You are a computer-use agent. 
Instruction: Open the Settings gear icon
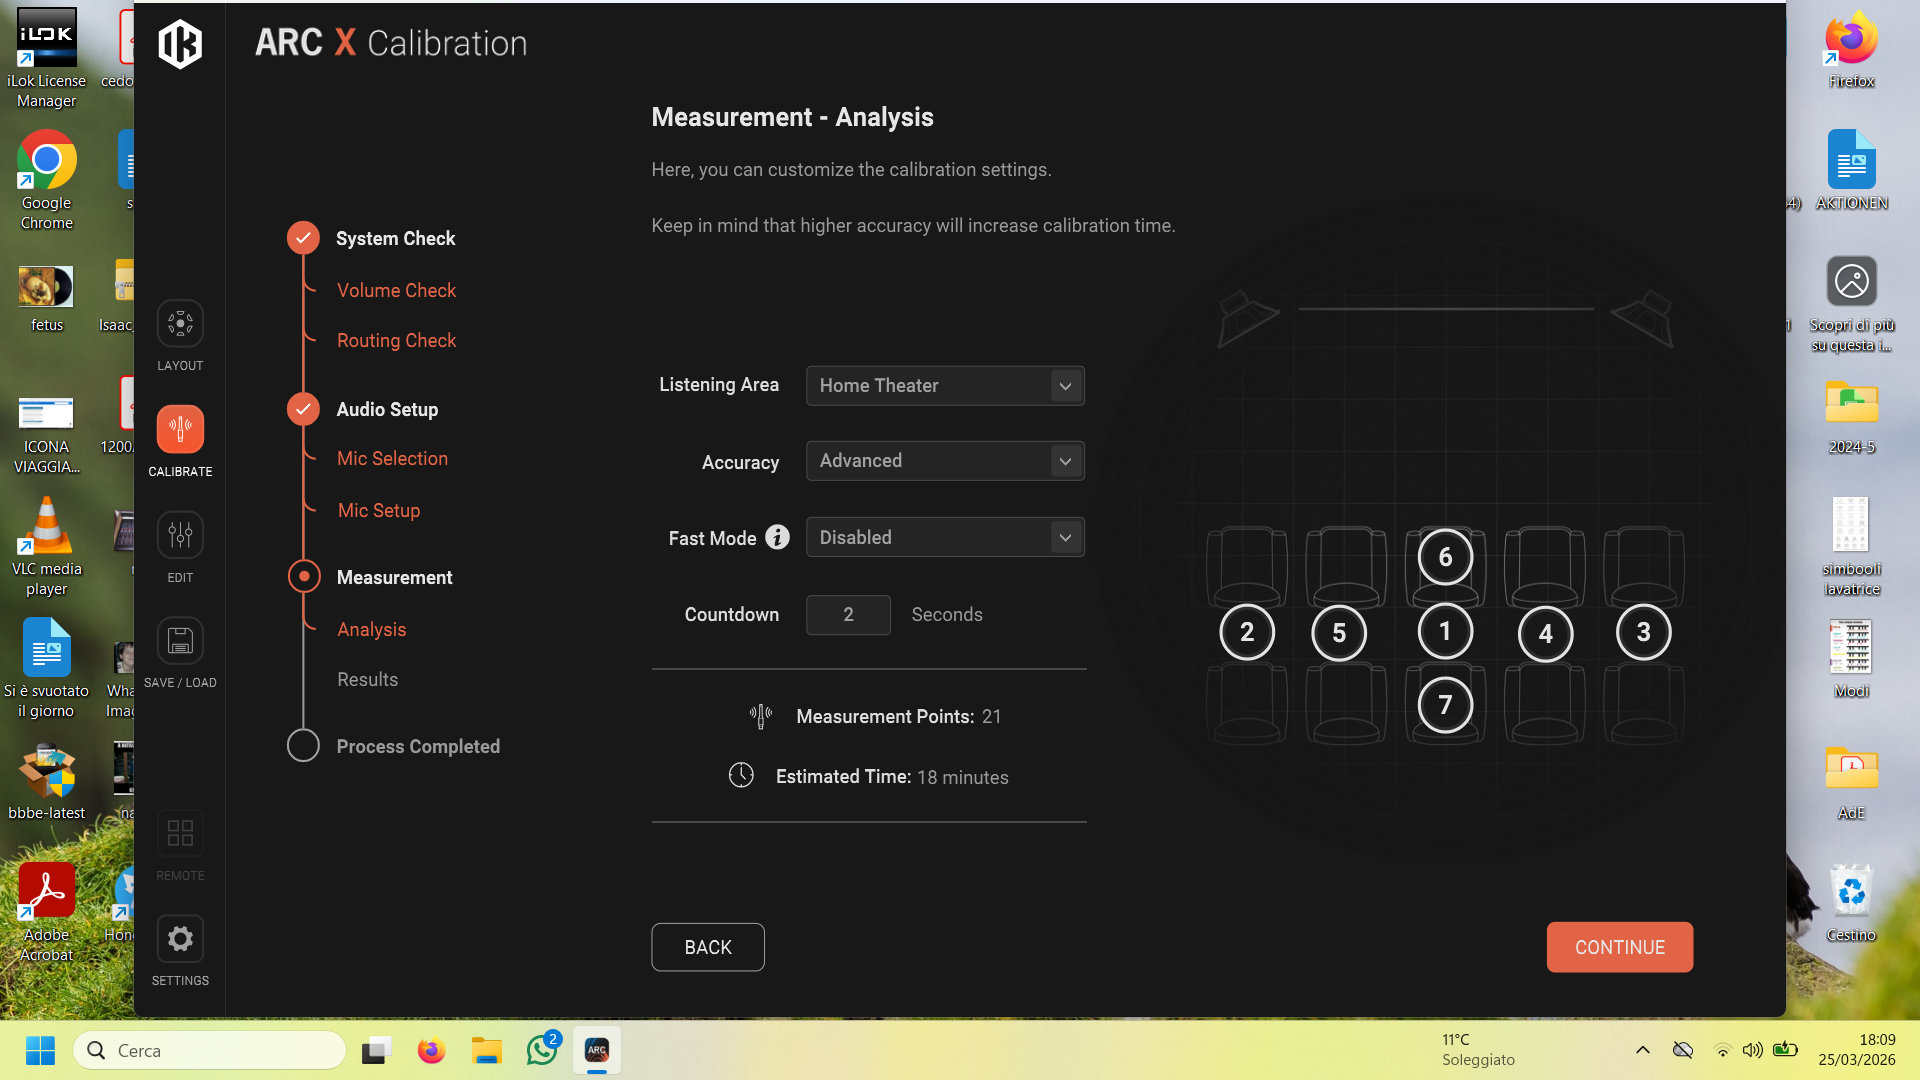point(180,939)
